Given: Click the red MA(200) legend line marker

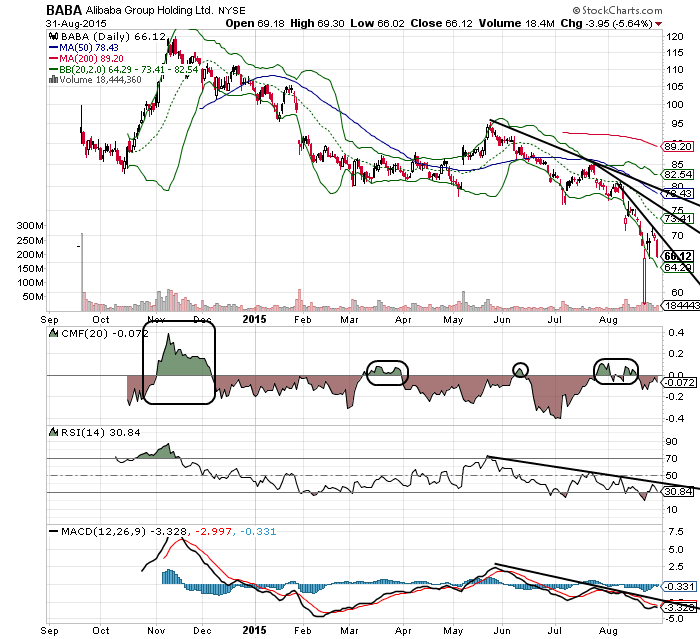Looking at the screenshot, I should [x=53, y=58].
